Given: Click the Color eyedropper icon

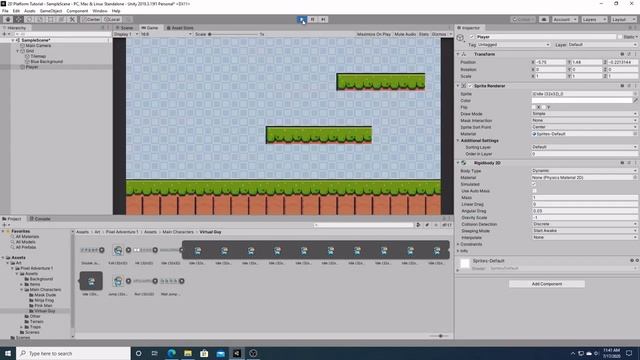Looking at the screenshot, I should pos(635,100).
